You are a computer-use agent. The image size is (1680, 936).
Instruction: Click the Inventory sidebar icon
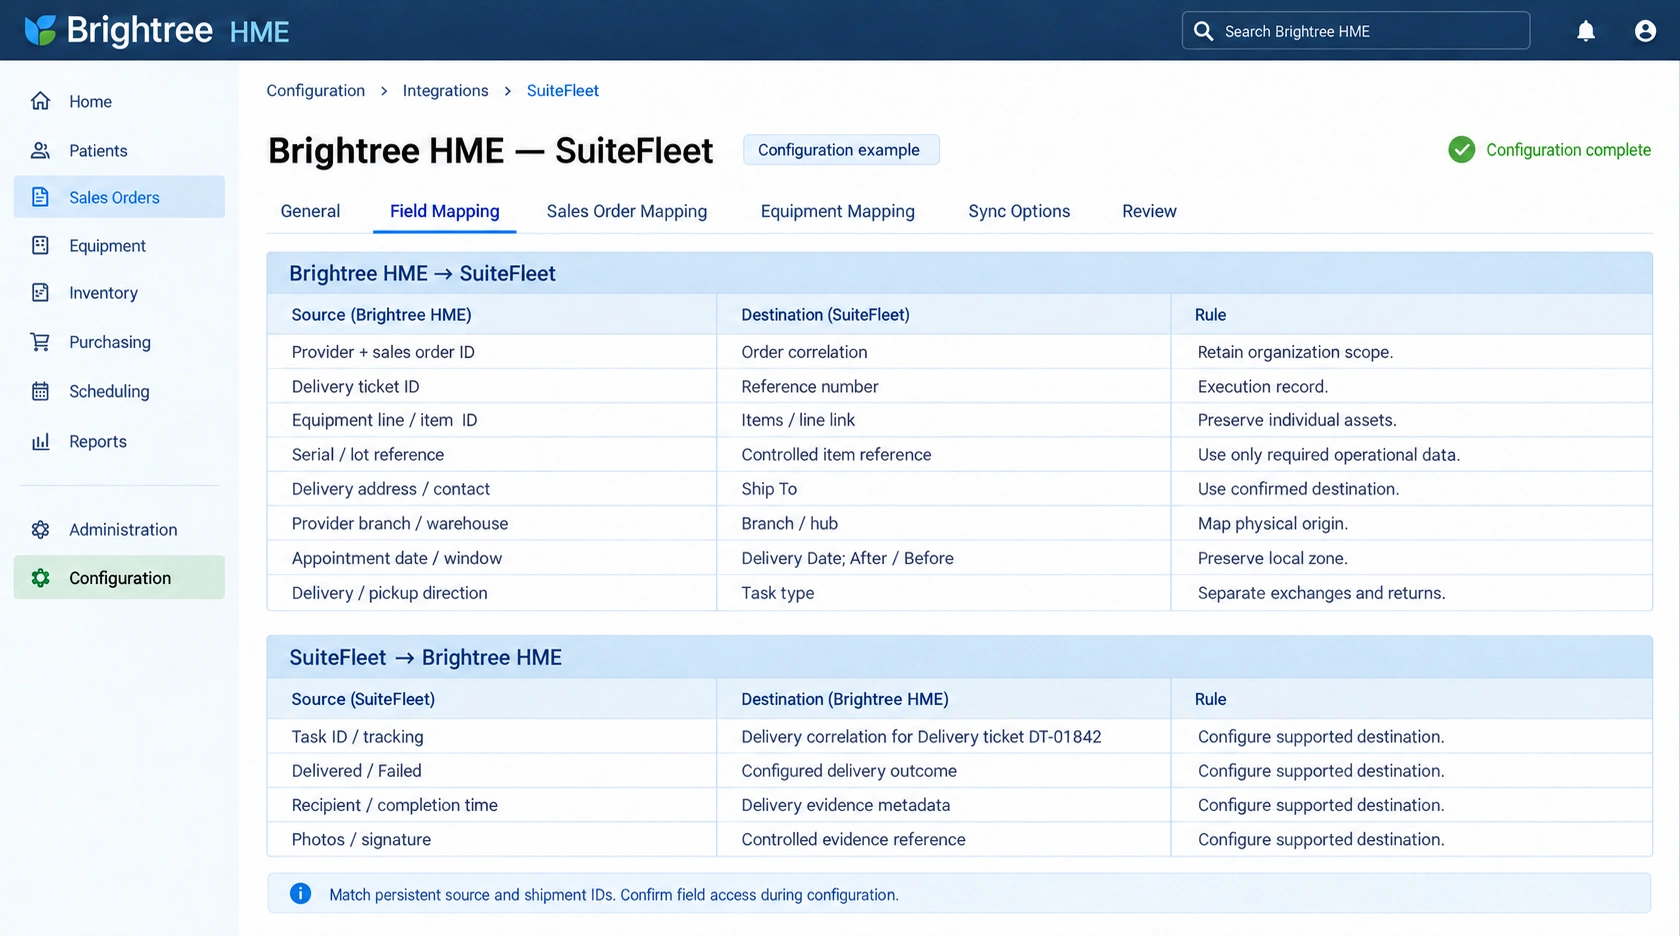point(40,292)
